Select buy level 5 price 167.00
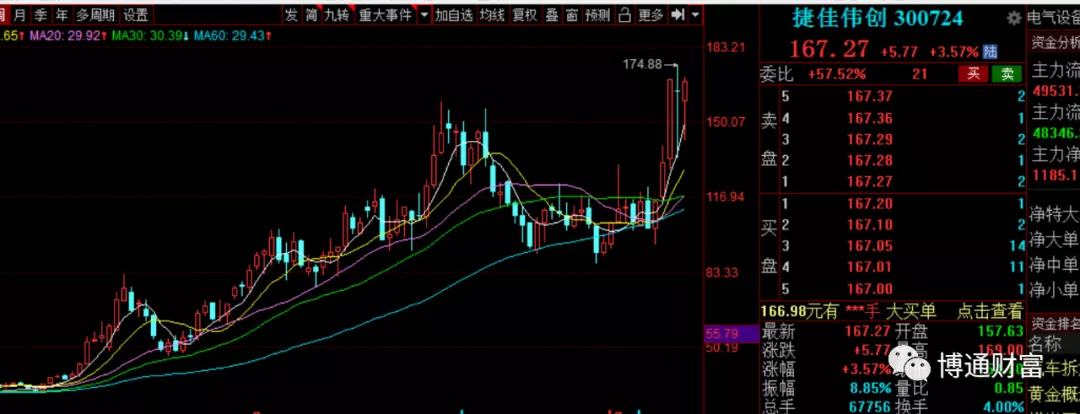Screen dimensions: 1080x414 coord(870,289)
